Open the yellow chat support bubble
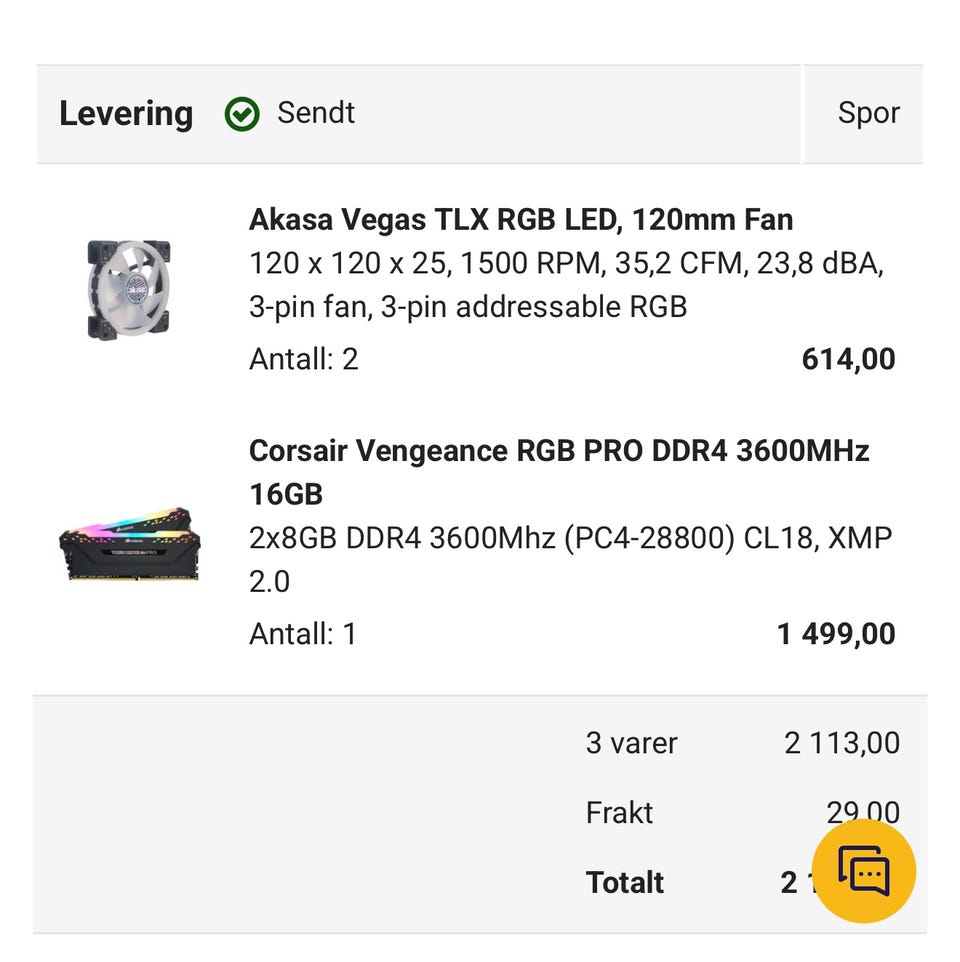Viewport: 960px width, 962px height. pos(863,871)
